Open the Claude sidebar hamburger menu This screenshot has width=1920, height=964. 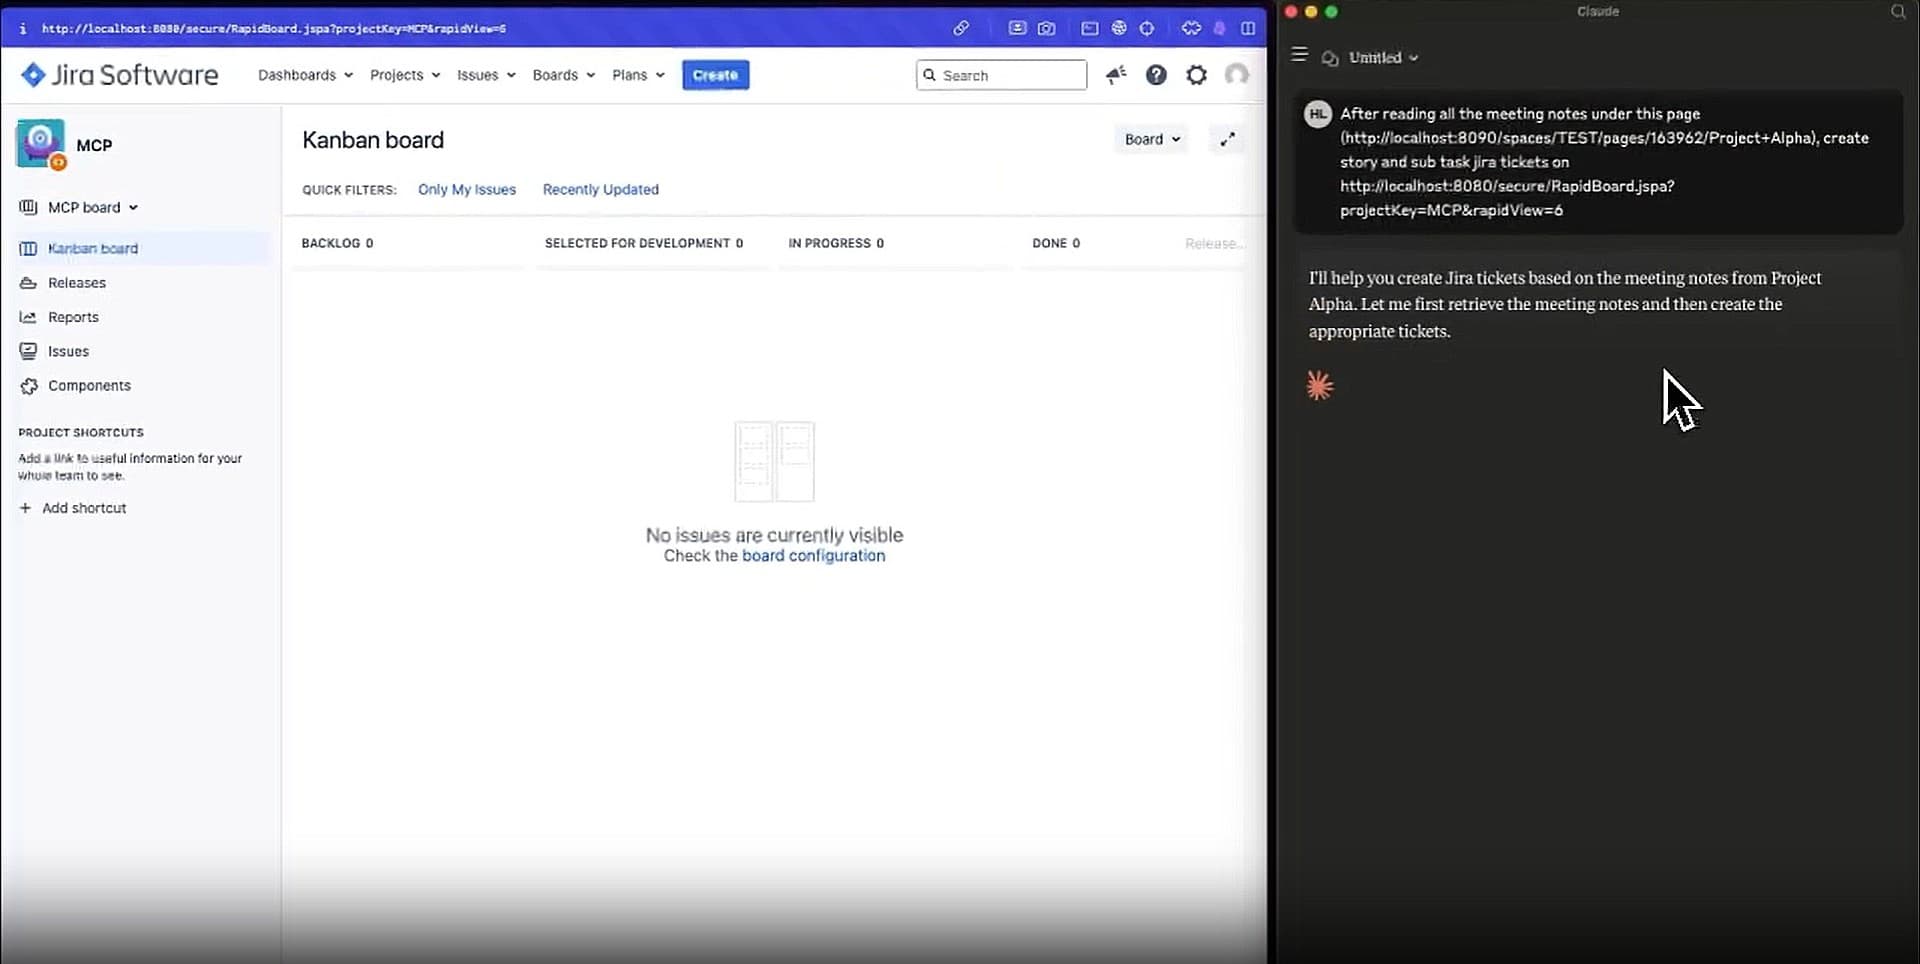(x=1299, y=55)
